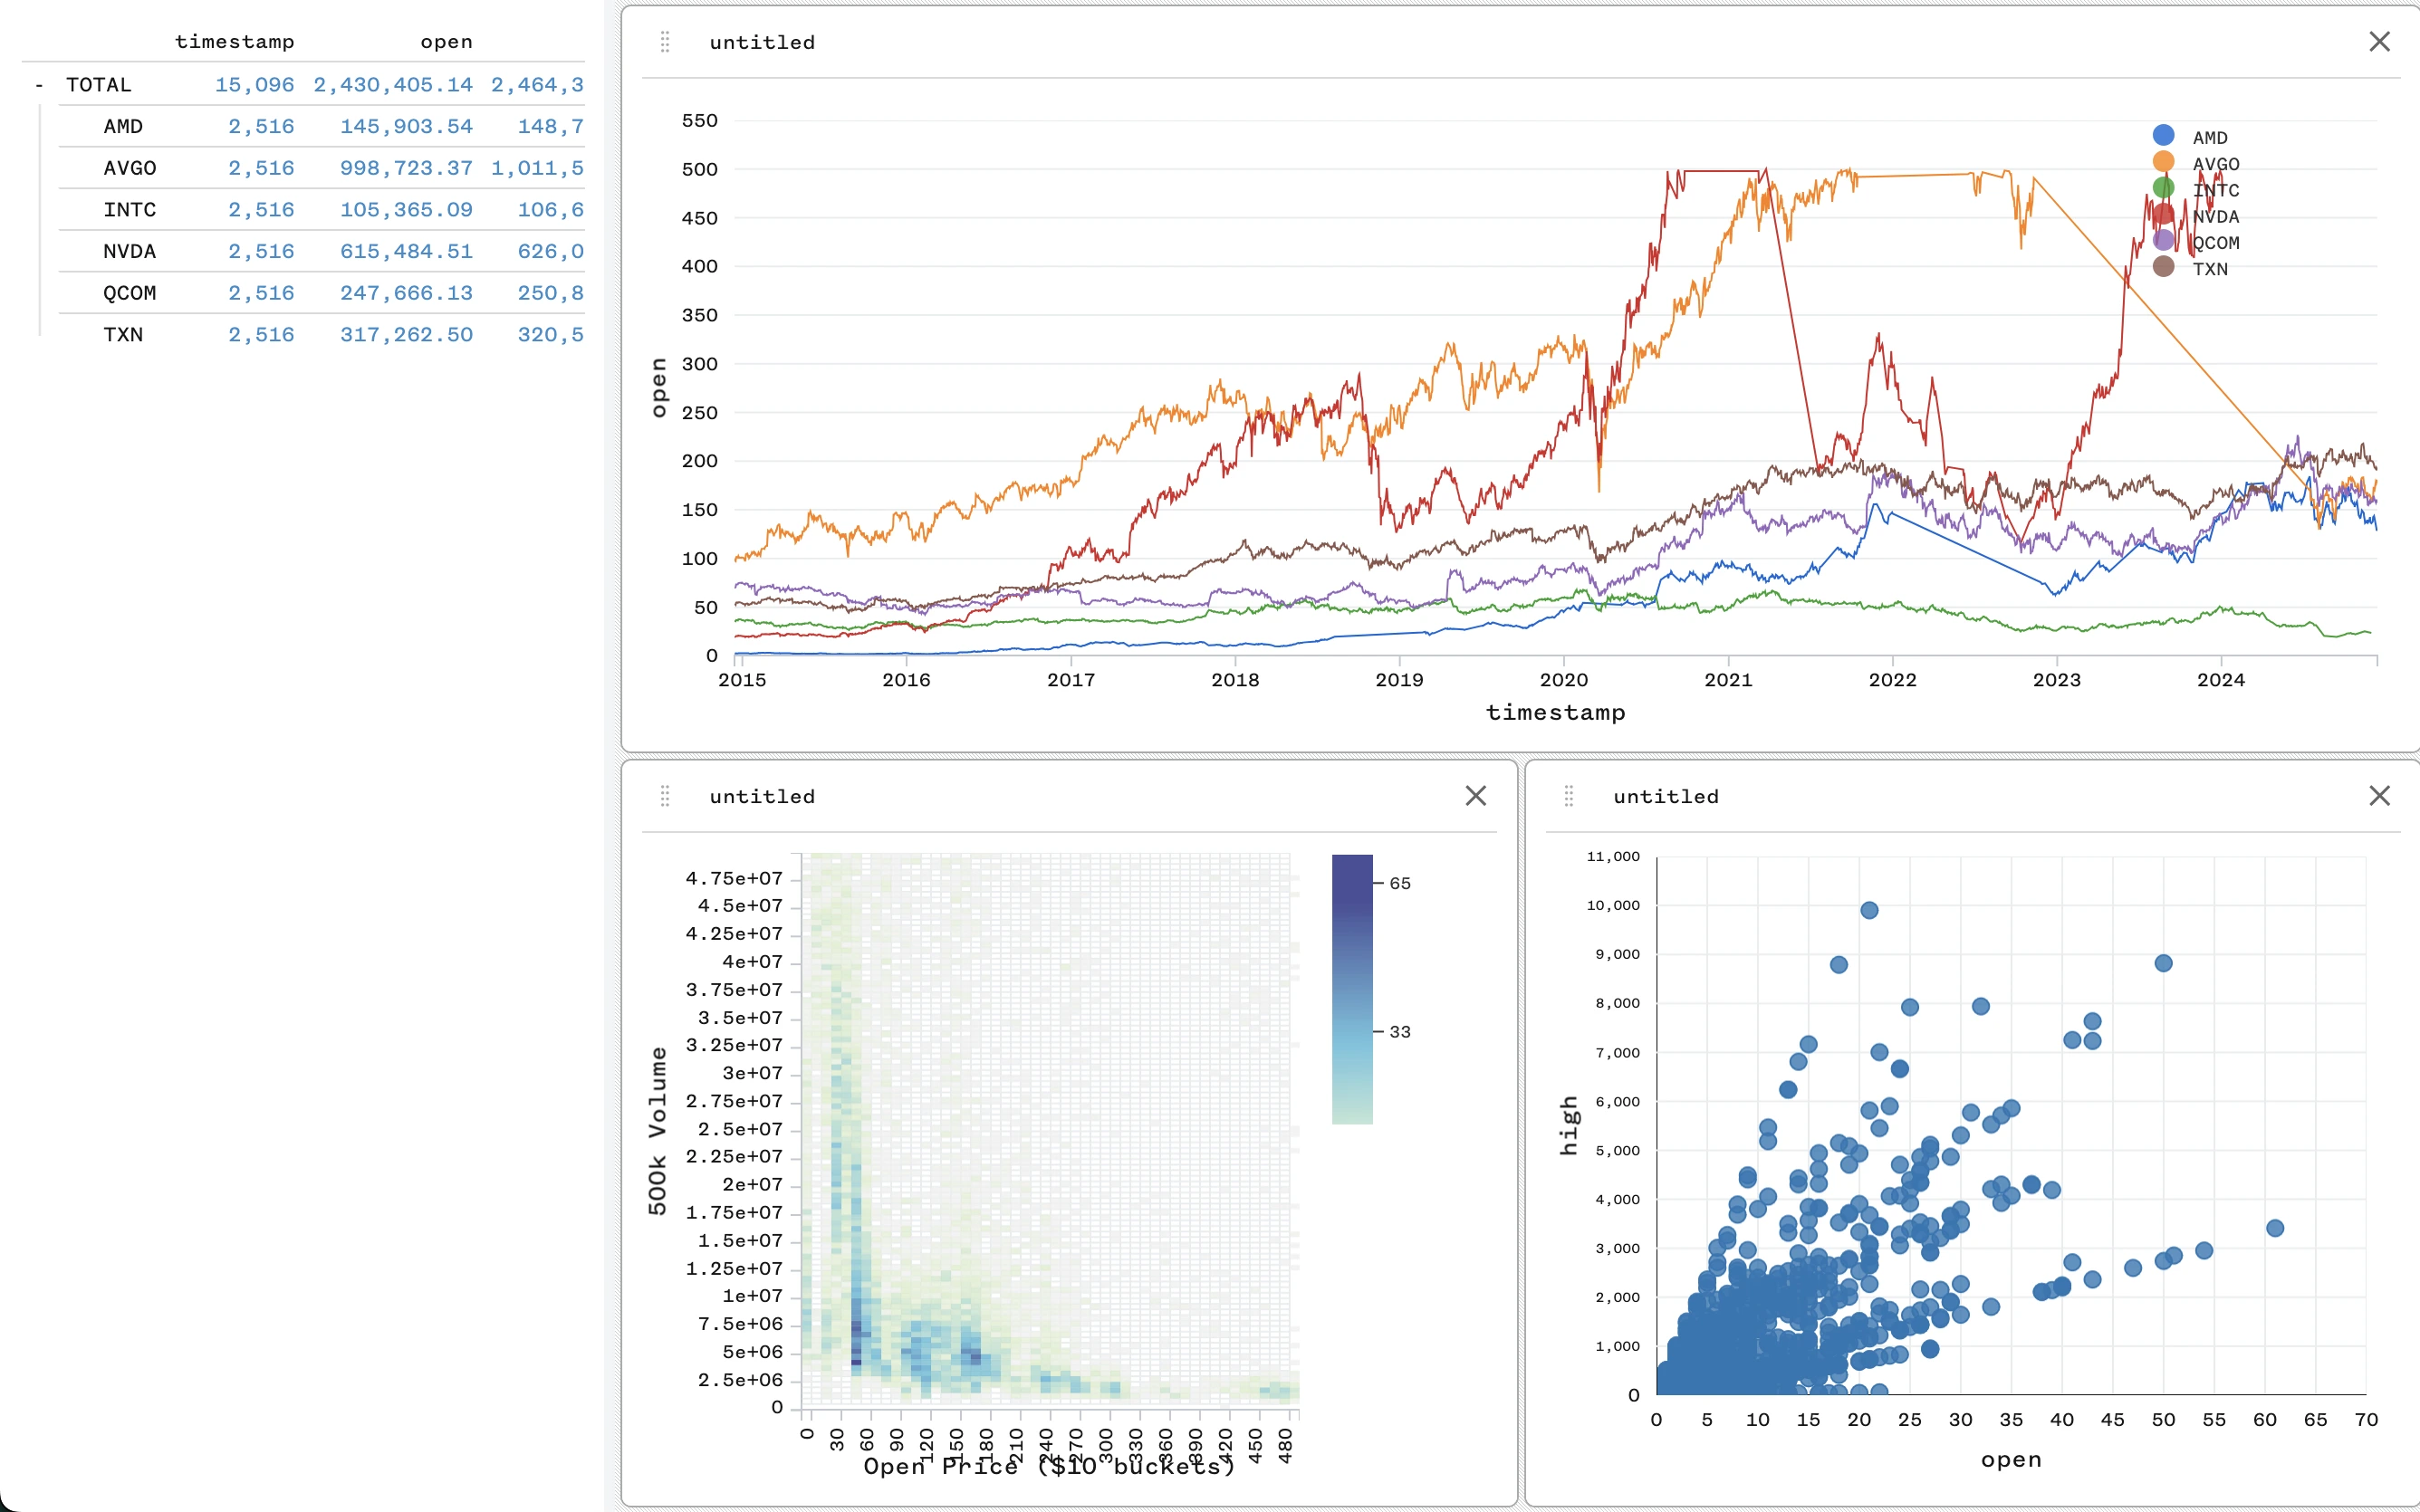The image size is (2420, 1512).
Task: Select the NVDA row in table
Action: (x=129, y=252)
